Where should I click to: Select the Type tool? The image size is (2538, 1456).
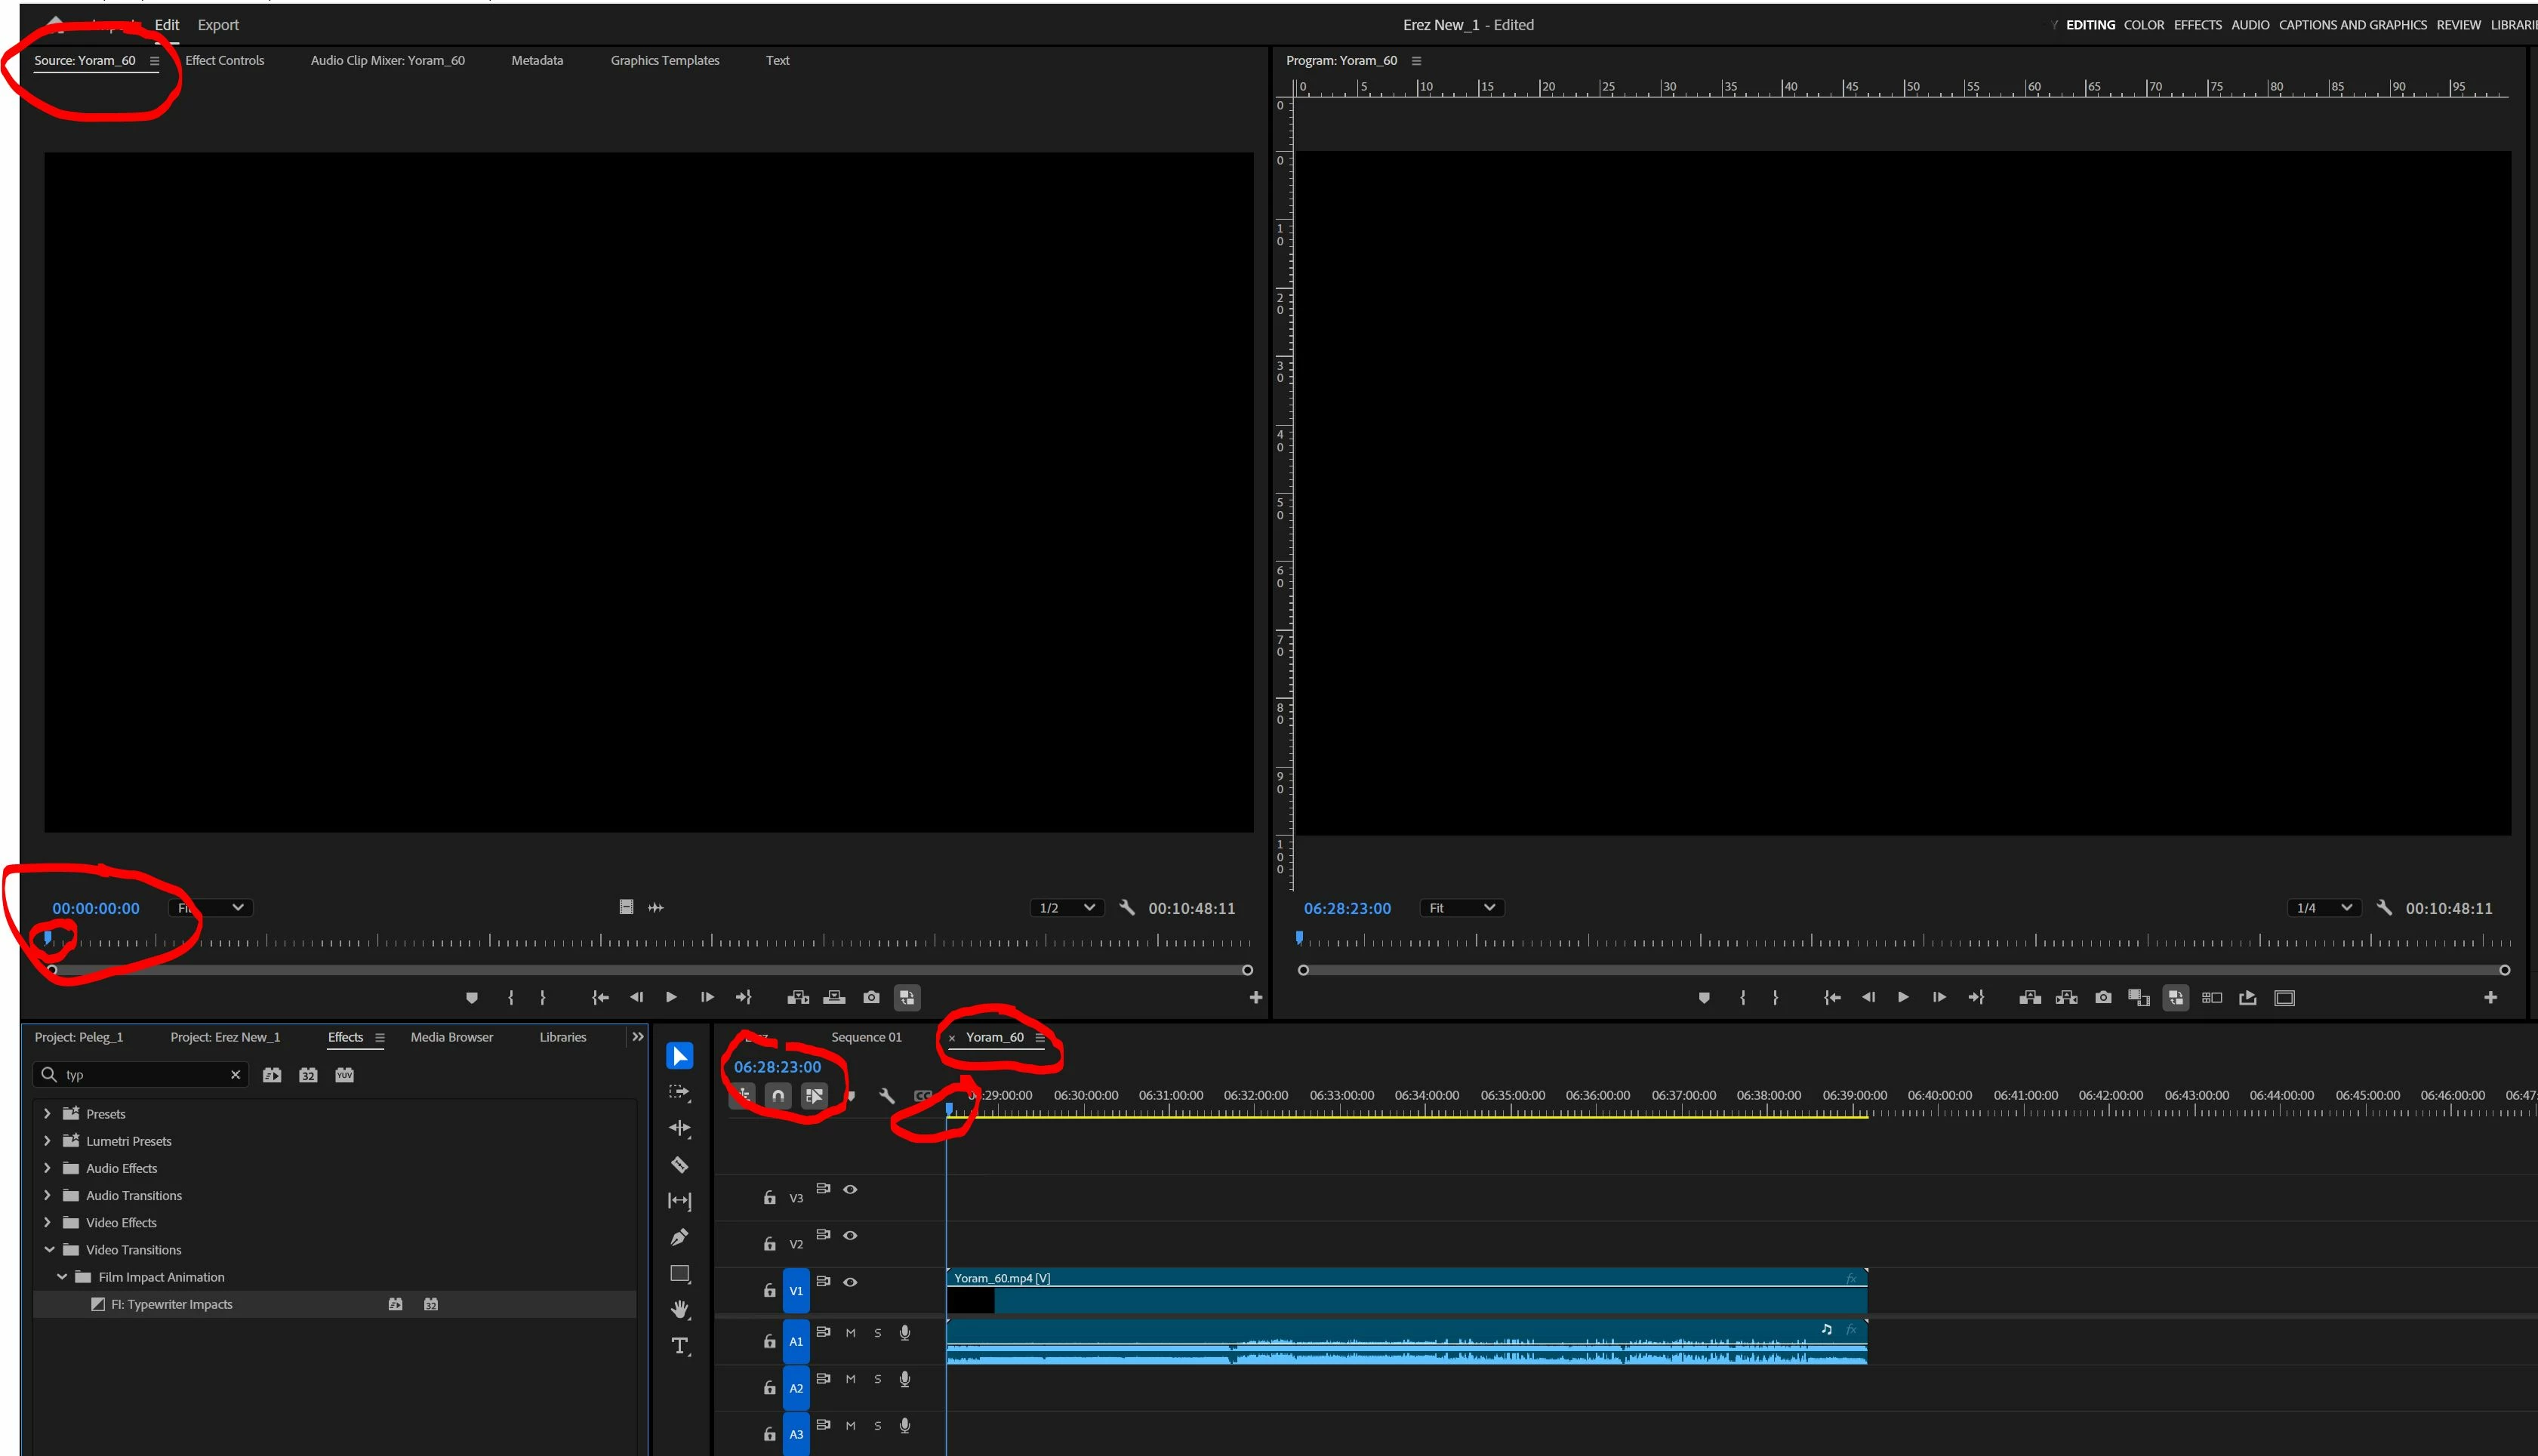click(680, 1346)
